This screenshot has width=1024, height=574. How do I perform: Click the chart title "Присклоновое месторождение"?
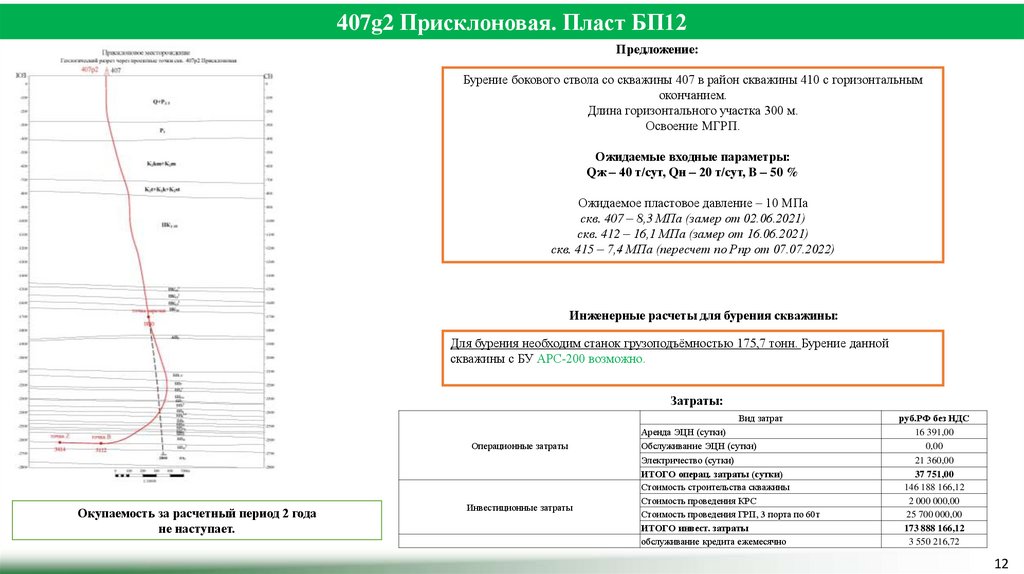point(146,52)
